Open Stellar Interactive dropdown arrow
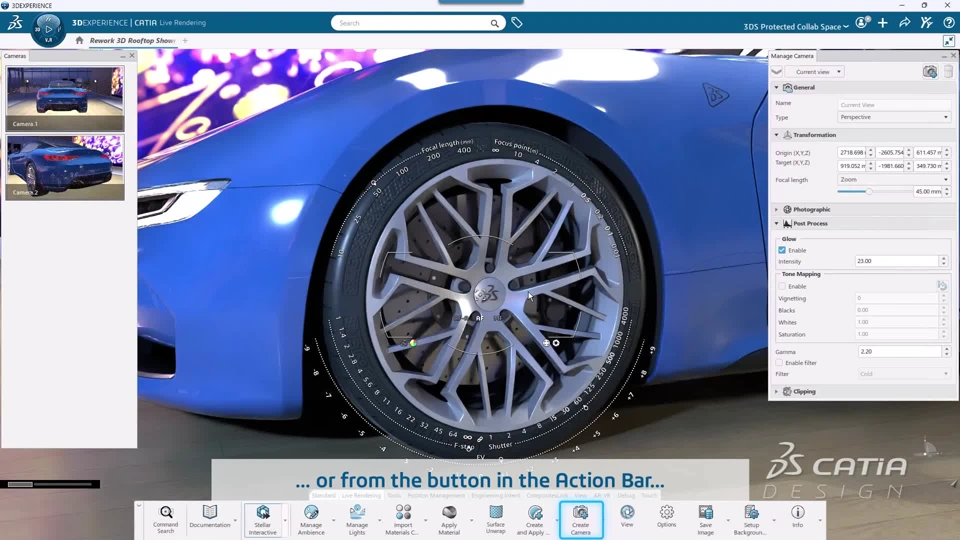Viewport: 960px width, 540px height. 285,520
